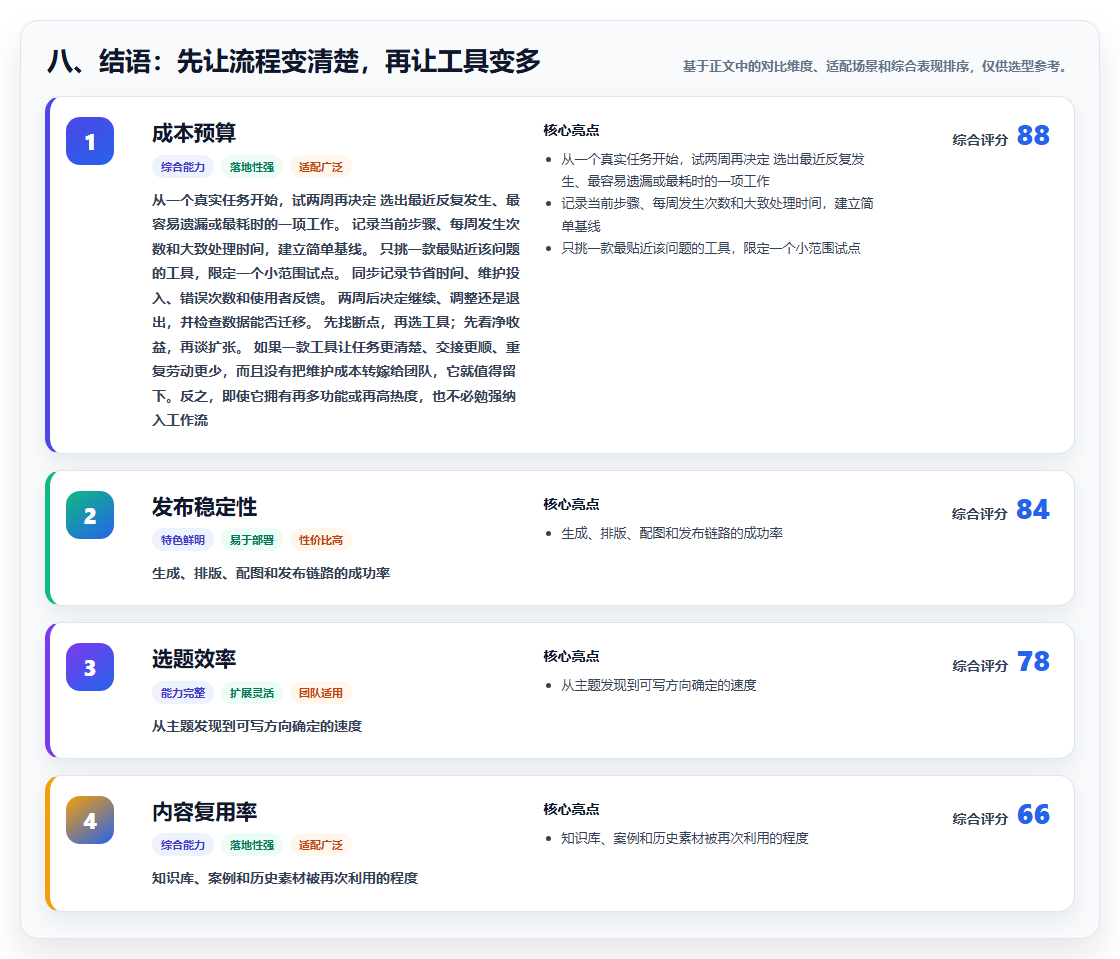The height and width of the screenshot is (959, 1120).
Task: Click 综合评分 label beside 78
Action: pos(980,666)
